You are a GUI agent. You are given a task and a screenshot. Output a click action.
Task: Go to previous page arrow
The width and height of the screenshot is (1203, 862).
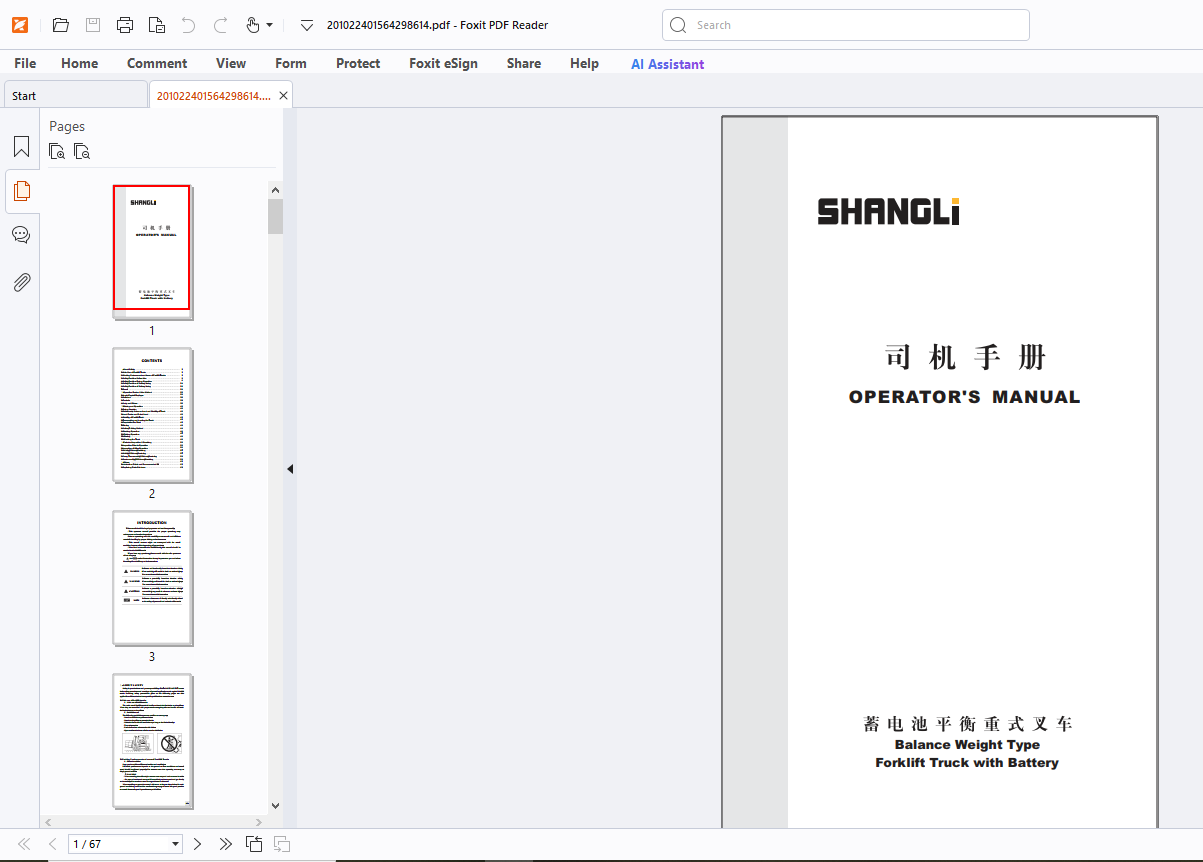52,844
